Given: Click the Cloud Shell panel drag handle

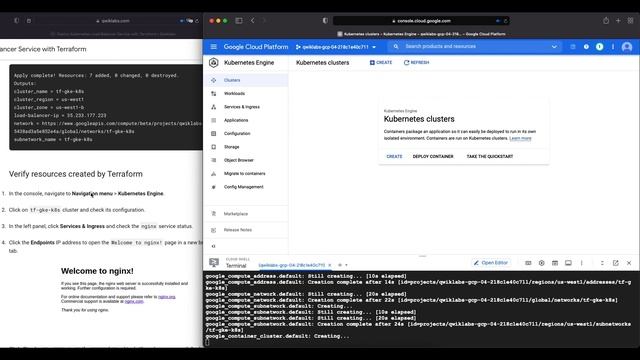Looking at the screenshot, I should [422, 256].
